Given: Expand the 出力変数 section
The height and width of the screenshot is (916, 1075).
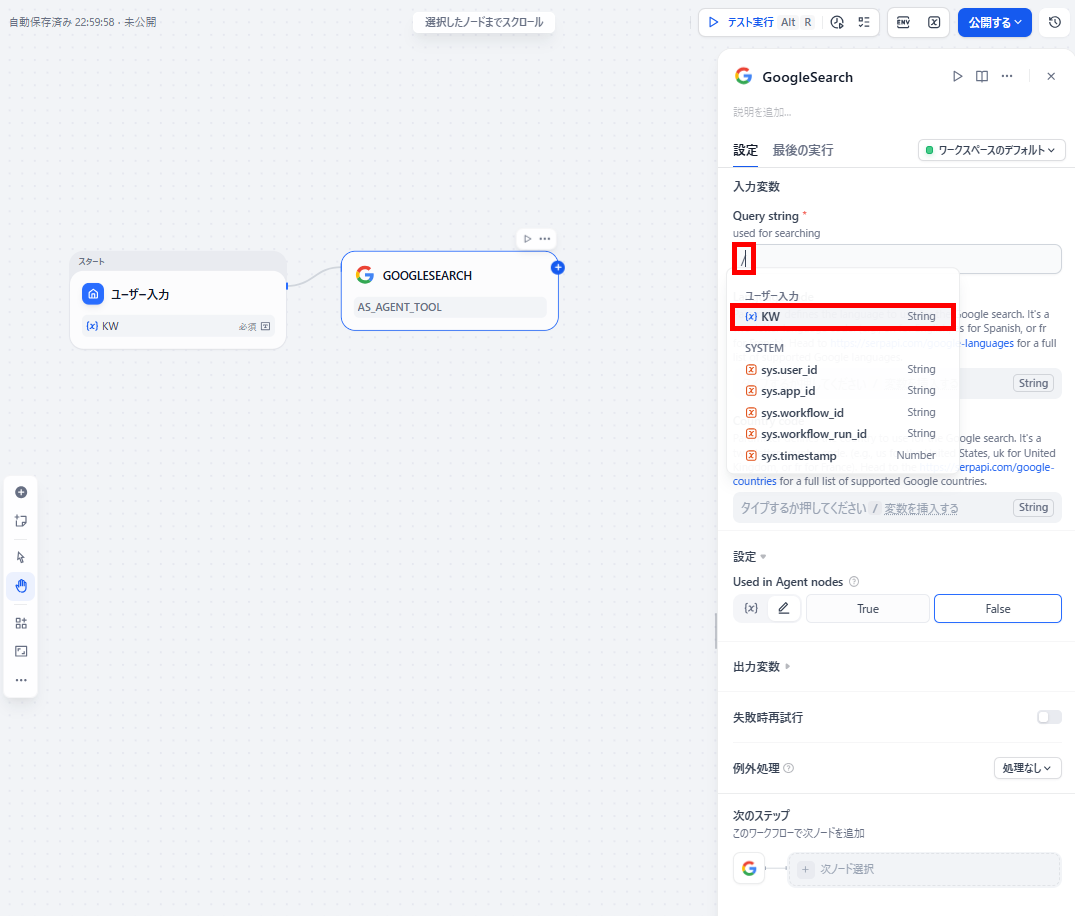Looking at the screenshot, I should click(761, 666).
